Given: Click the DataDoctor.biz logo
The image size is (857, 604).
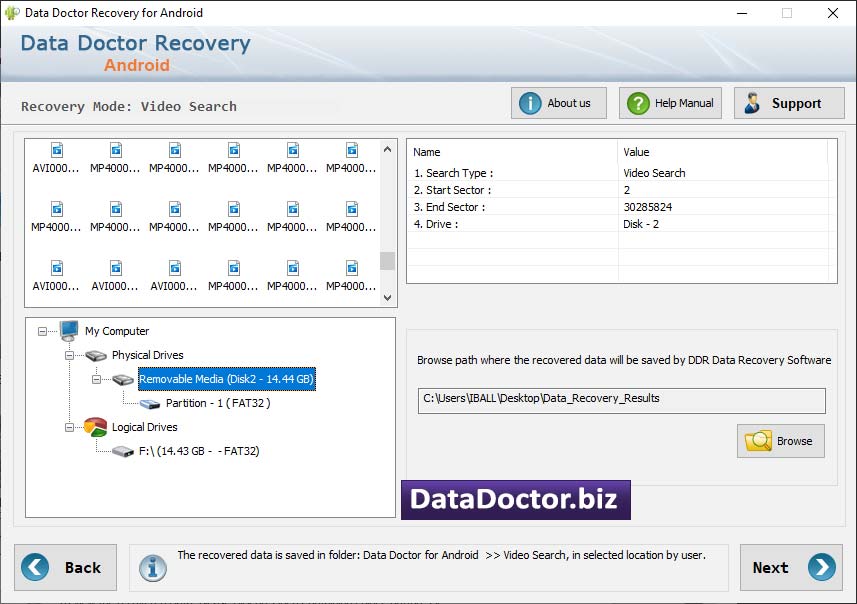Looking at the screenshot, I should tap(517, 500).
